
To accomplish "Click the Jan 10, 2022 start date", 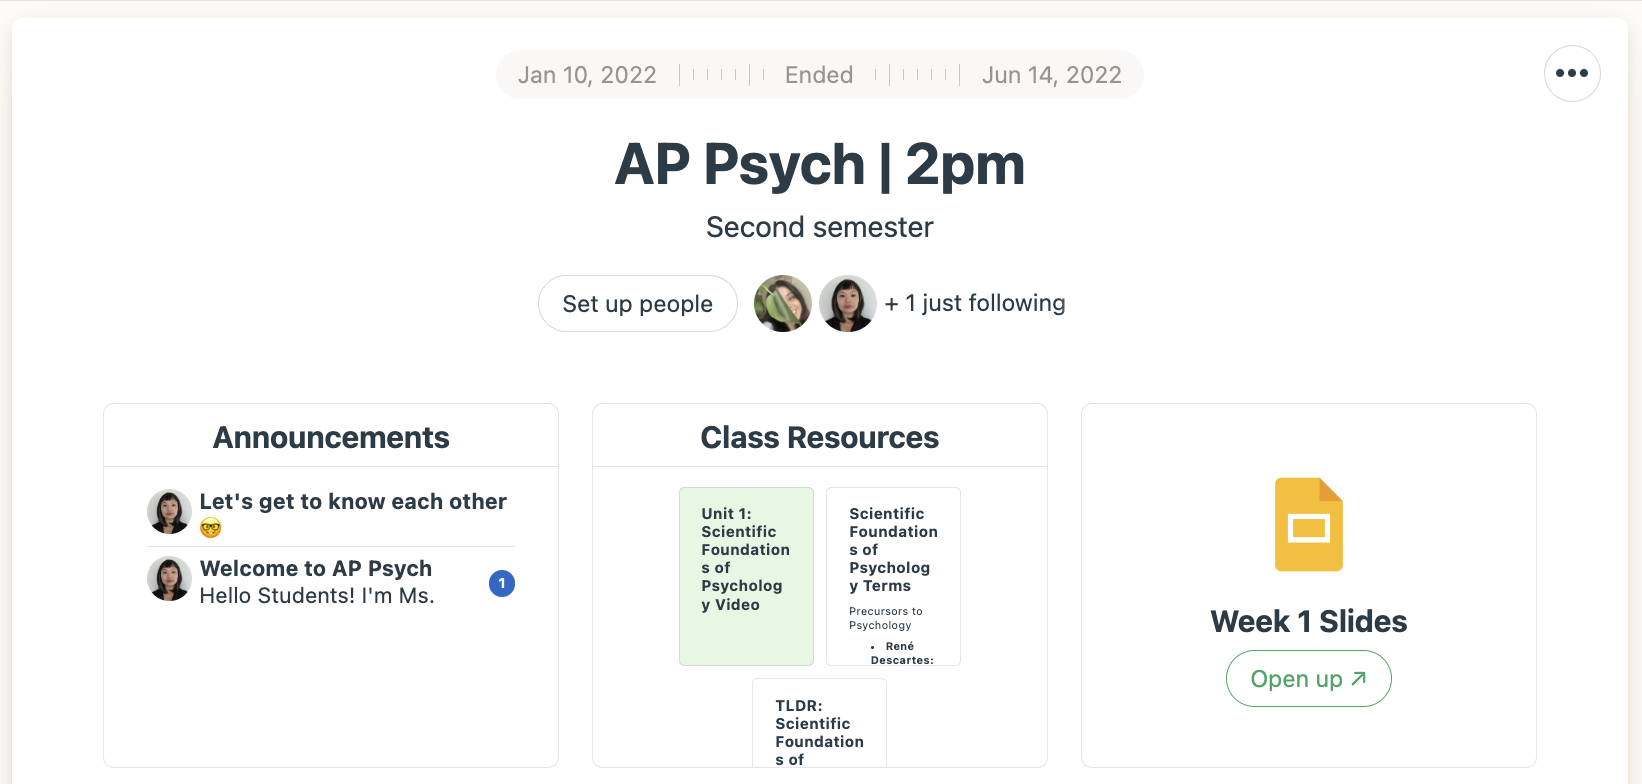I will click(x=587, y=75).
